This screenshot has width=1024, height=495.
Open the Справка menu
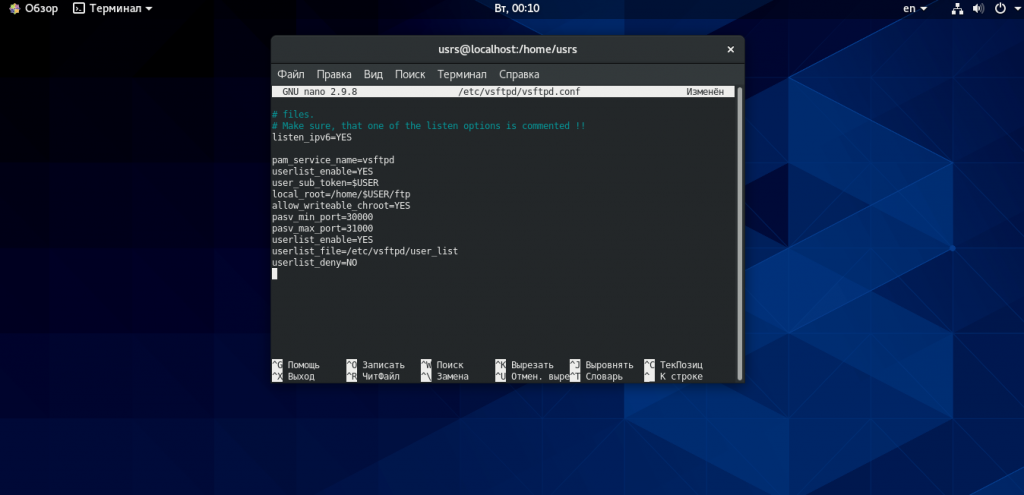pos(519,74)
